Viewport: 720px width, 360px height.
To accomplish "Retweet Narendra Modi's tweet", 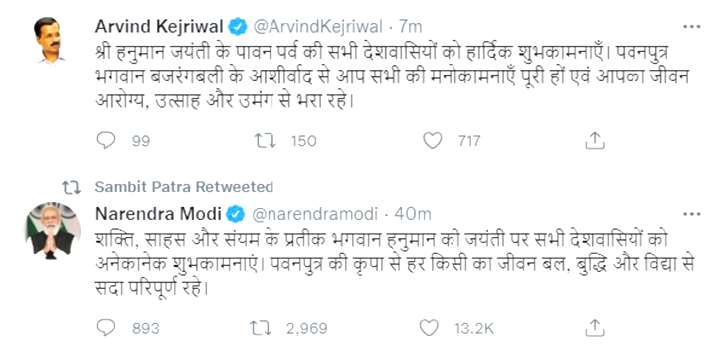I will tap(260, 328).
